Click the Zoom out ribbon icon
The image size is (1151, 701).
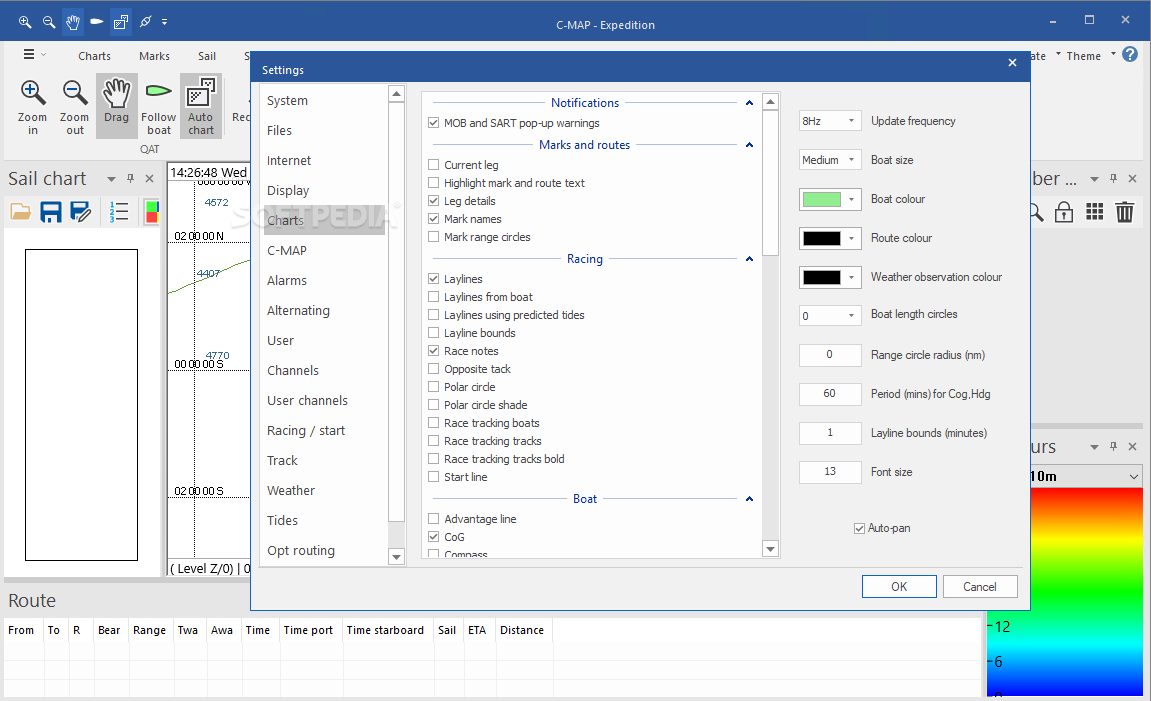(x=74, y=106)
